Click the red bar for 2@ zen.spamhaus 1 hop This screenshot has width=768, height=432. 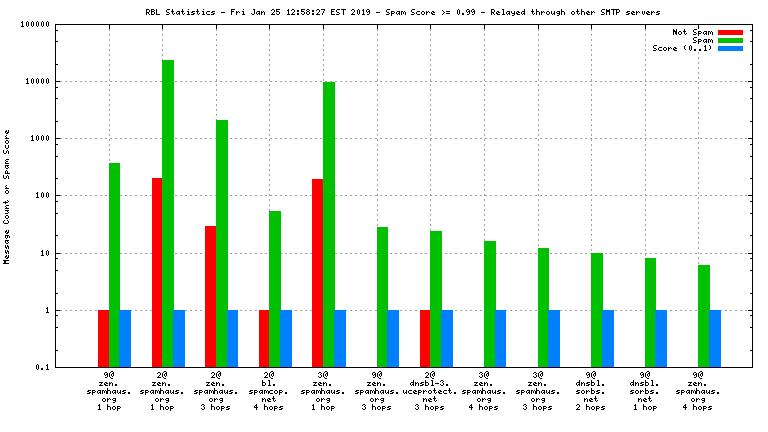point(157,272)
